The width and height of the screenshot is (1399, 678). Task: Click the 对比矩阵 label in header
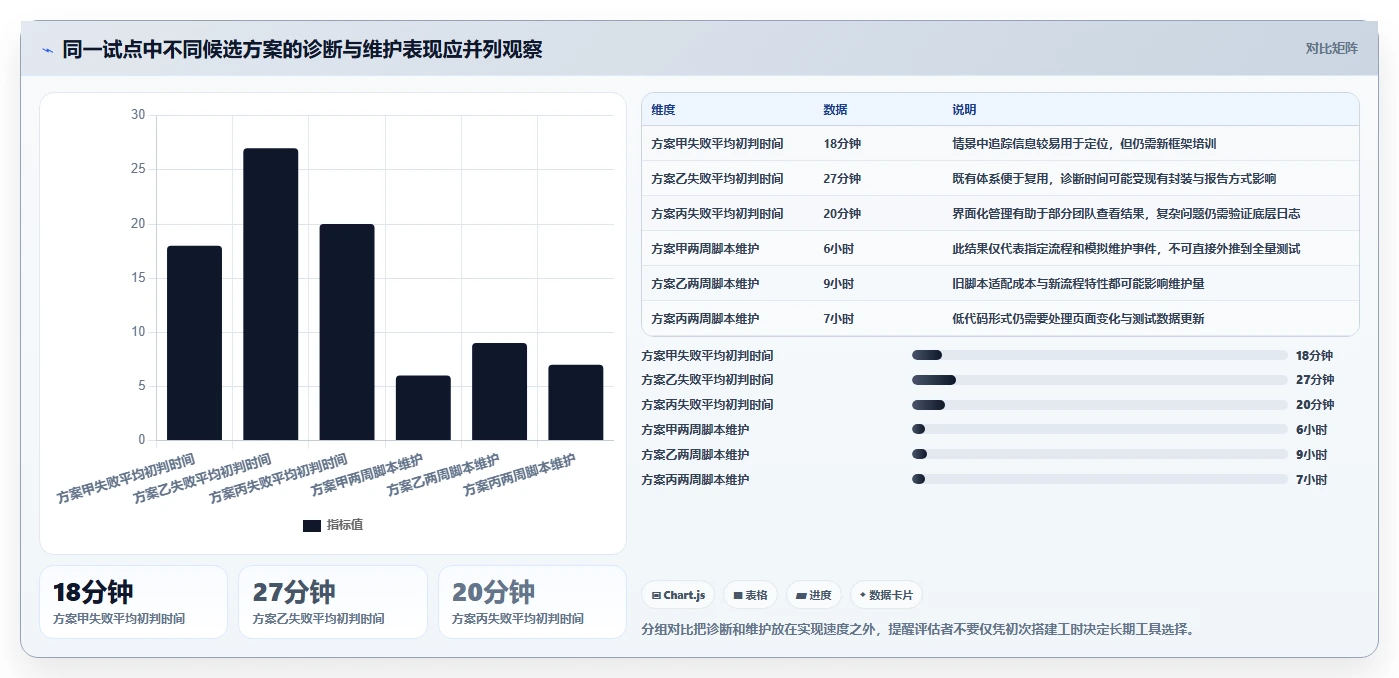click(x=1331, y=48)
